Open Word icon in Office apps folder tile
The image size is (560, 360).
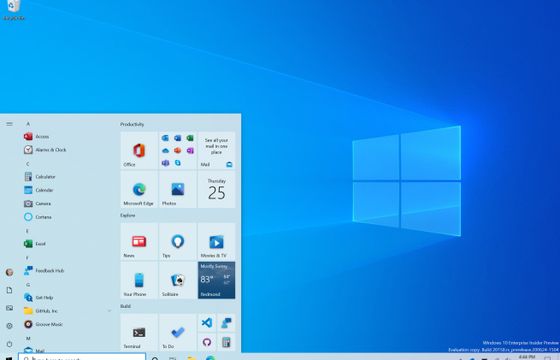coord(178,138)
